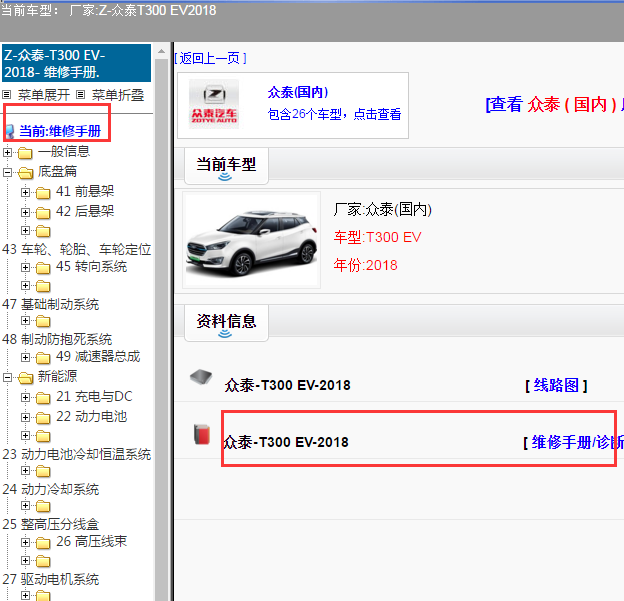Click 菜单展开 to expand all menus

point(44,95)
